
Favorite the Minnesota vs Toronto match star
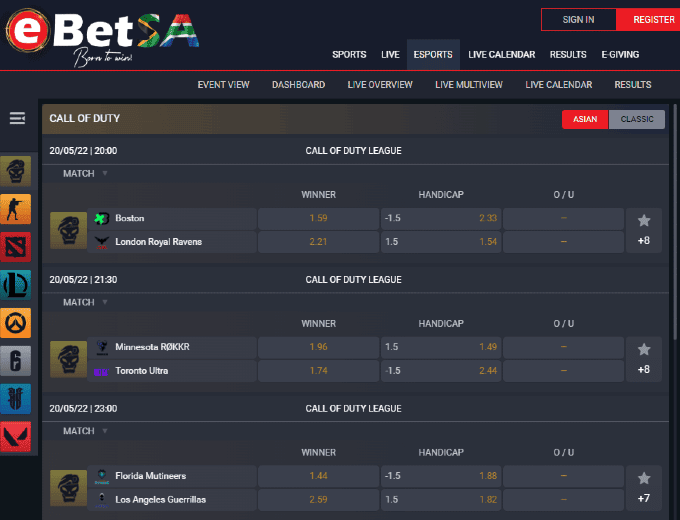[x=644, y=349]
